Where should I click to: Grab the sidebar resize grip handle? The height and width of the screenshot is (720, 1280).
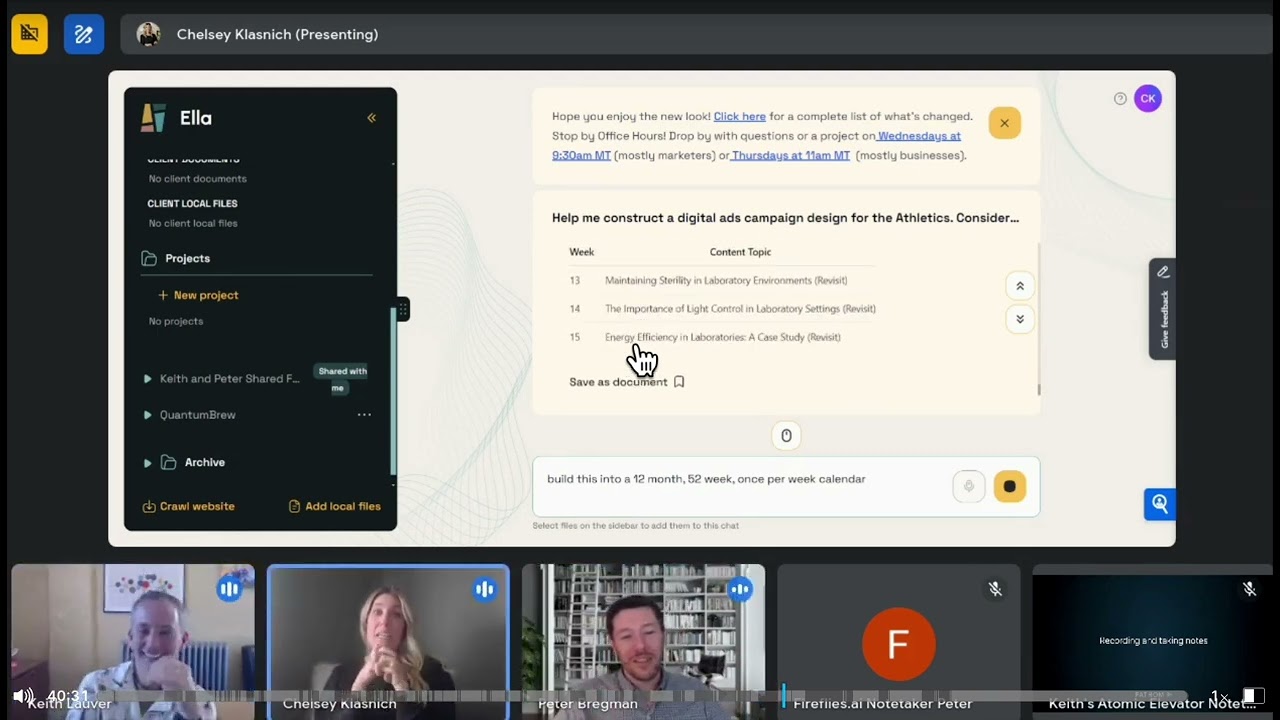402,310
